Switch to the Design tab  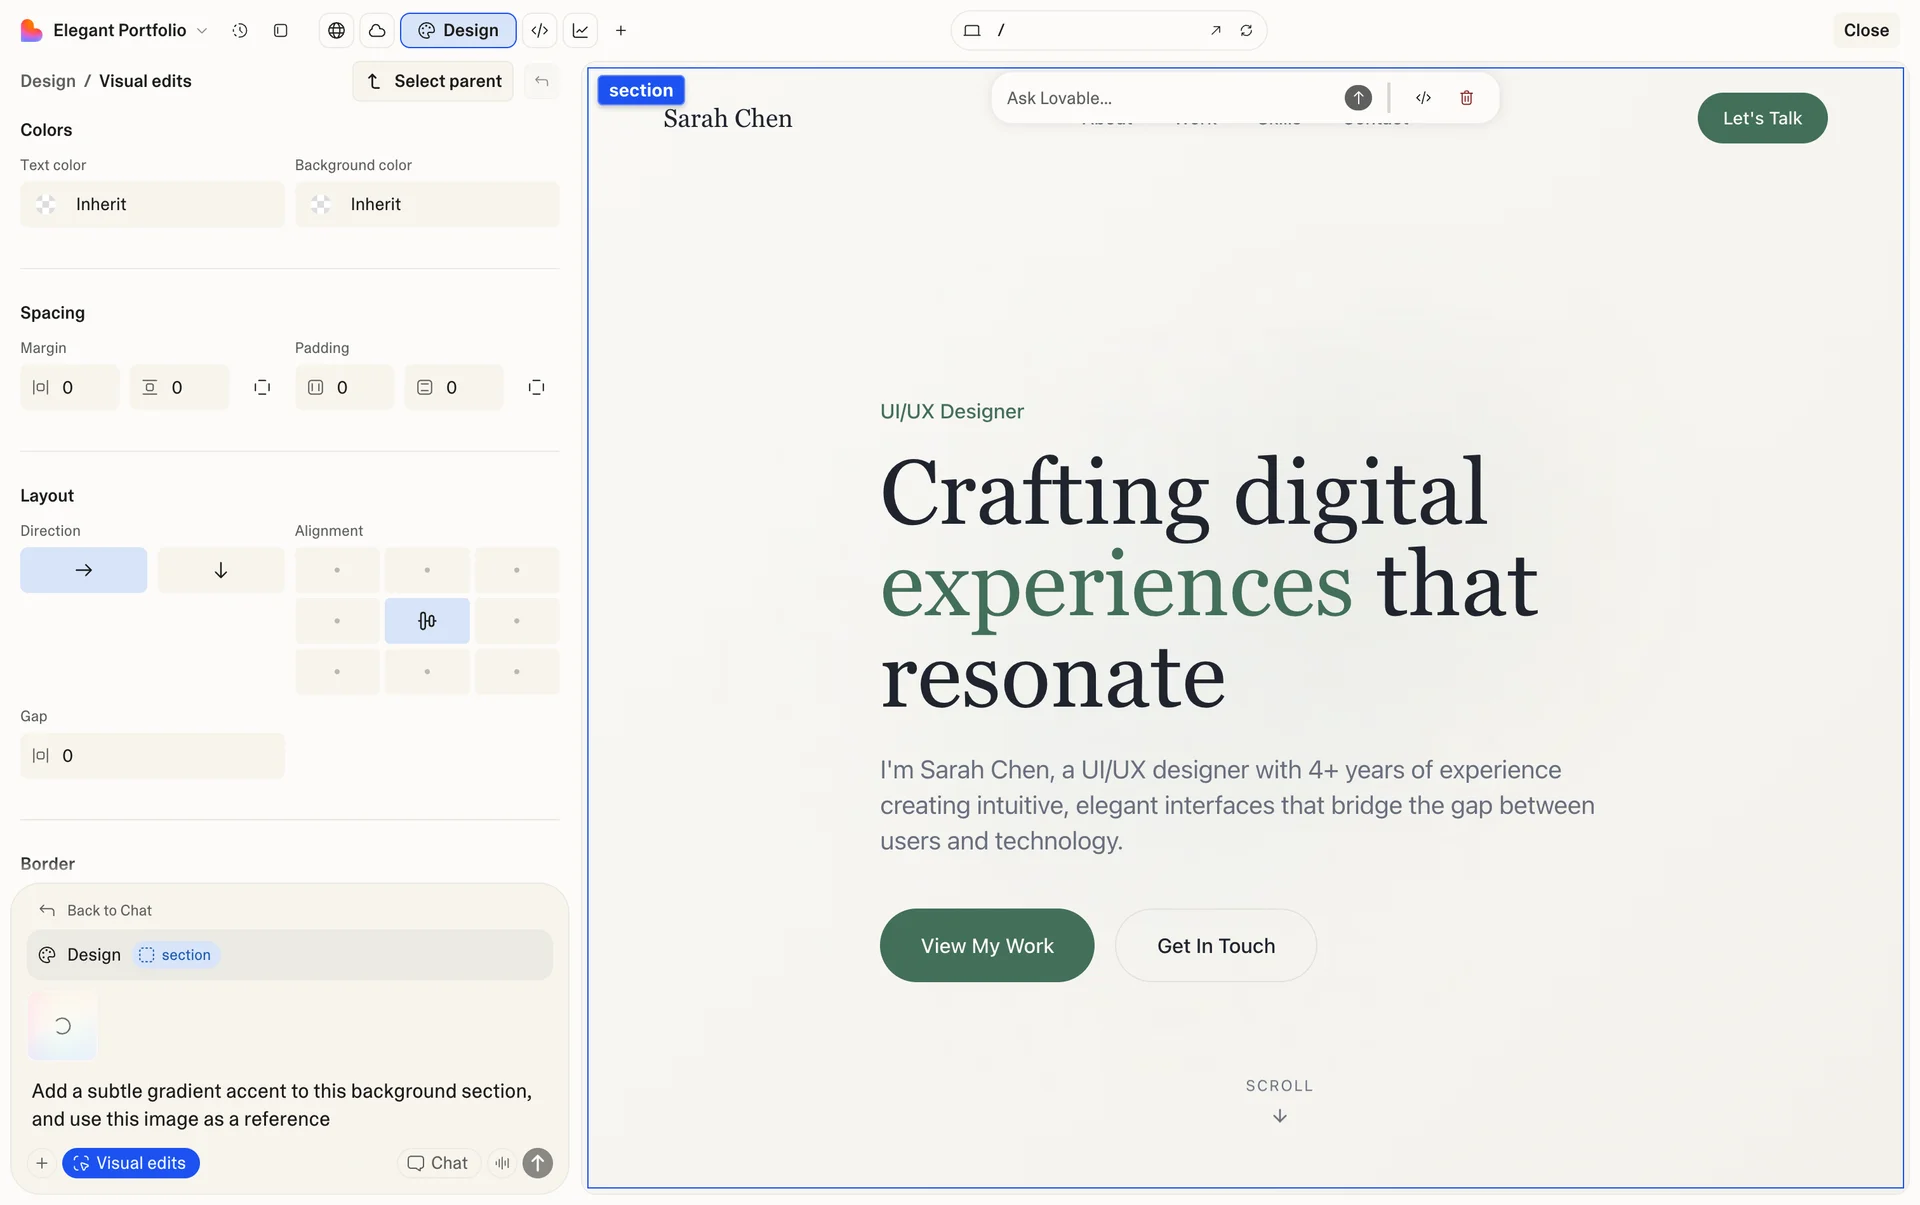(x=458, y=30)
